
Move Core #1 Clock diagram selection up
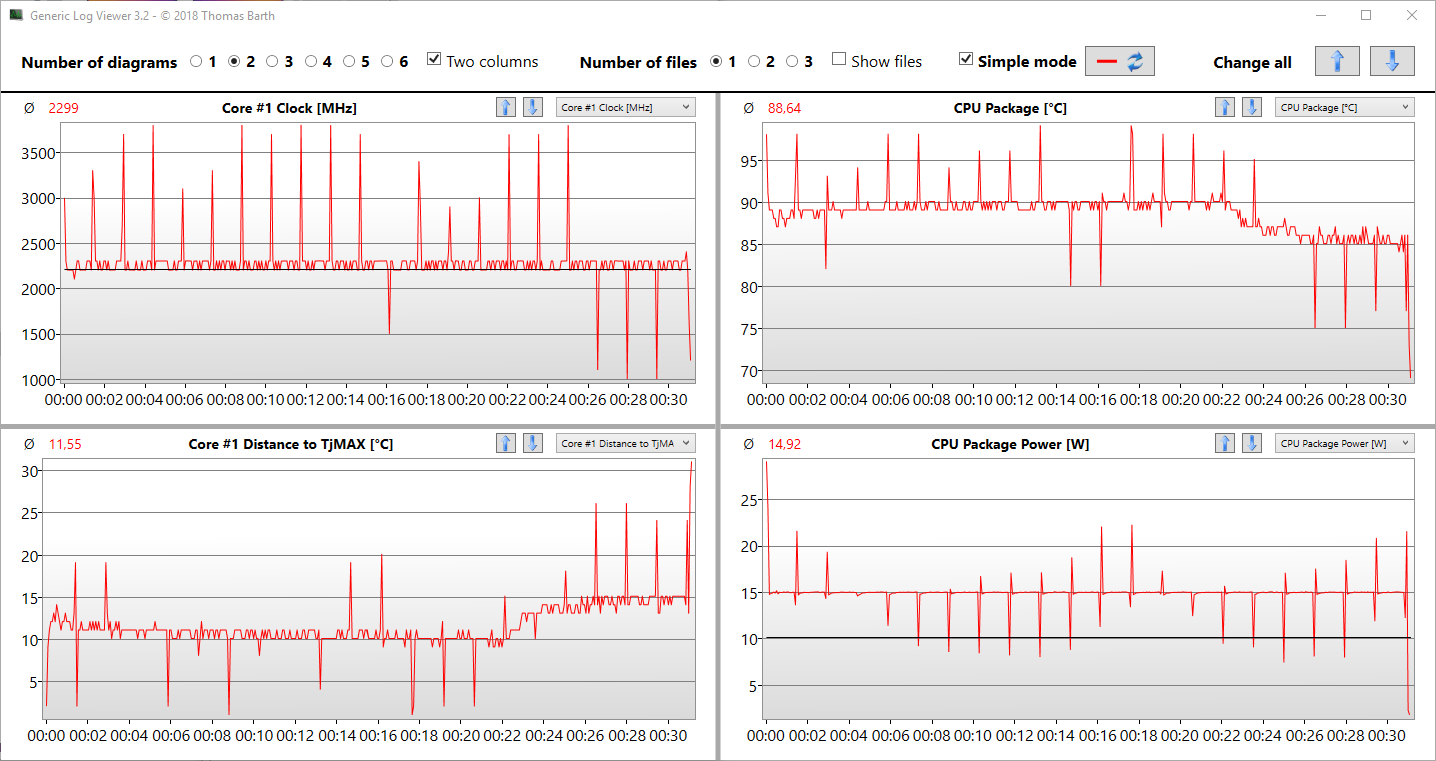tap(506, 107)
